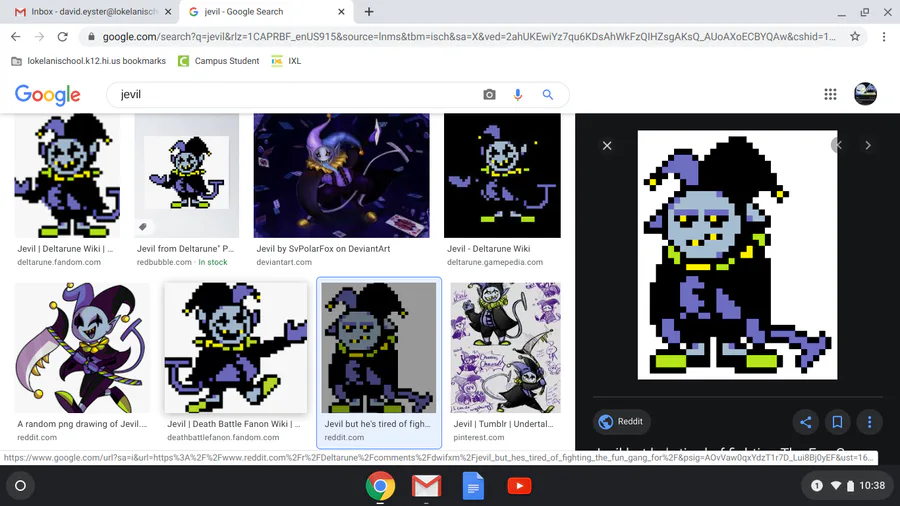Viewport: 900px width, 506px height.
Task: Close the jevil Google Search tab
Action: [341, 11]
